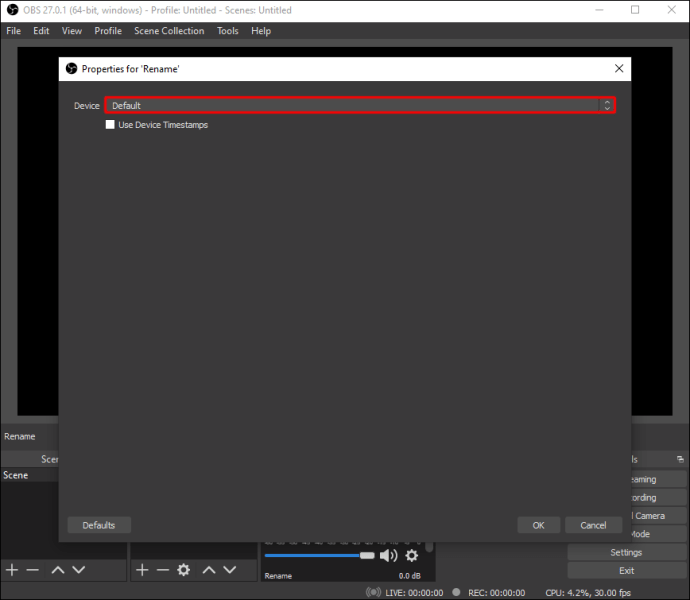Remove selected source with minus icon
The width and height of the screenshot is (690, 600).
[x=163, y=570]
